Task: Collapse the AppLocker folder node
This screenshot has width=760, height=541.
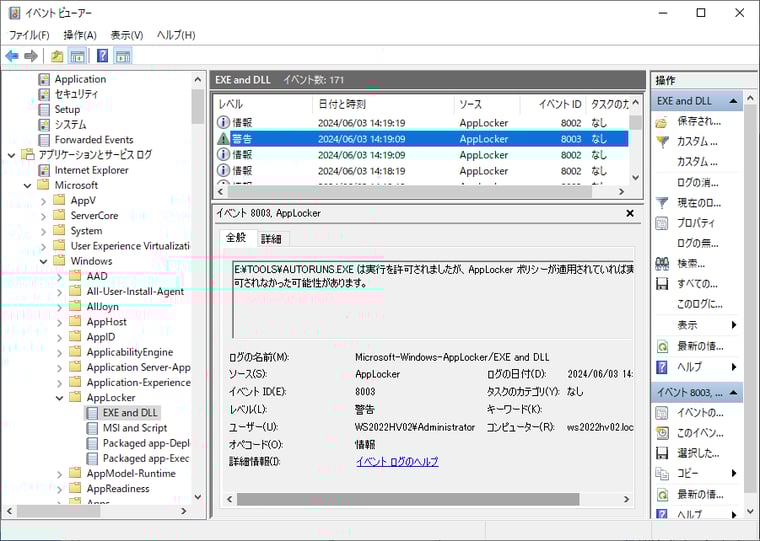Action: click(x=60, y=398)
